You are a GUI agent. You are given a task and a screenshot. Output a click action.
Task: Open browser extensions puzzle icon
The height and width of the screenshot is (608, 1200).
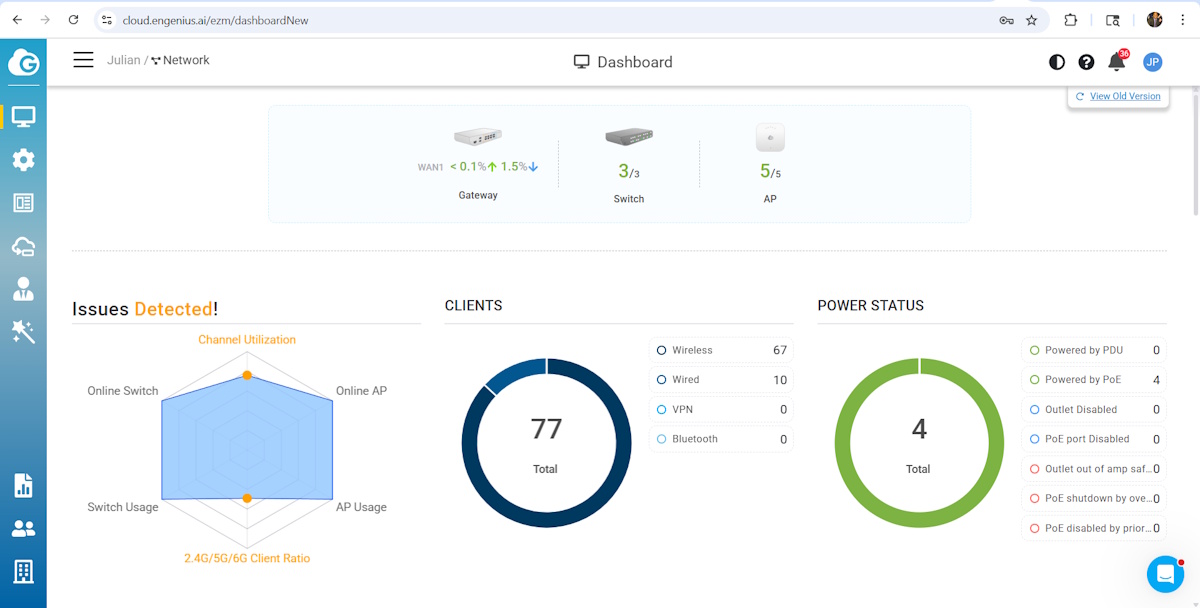pos(1071,20)
